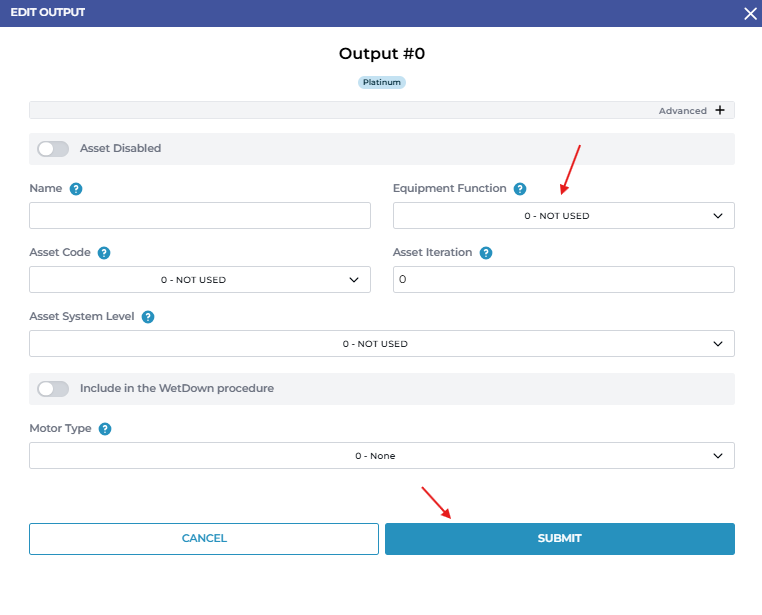
Task: Open the Motor Type dropdown
Action: 381,456
